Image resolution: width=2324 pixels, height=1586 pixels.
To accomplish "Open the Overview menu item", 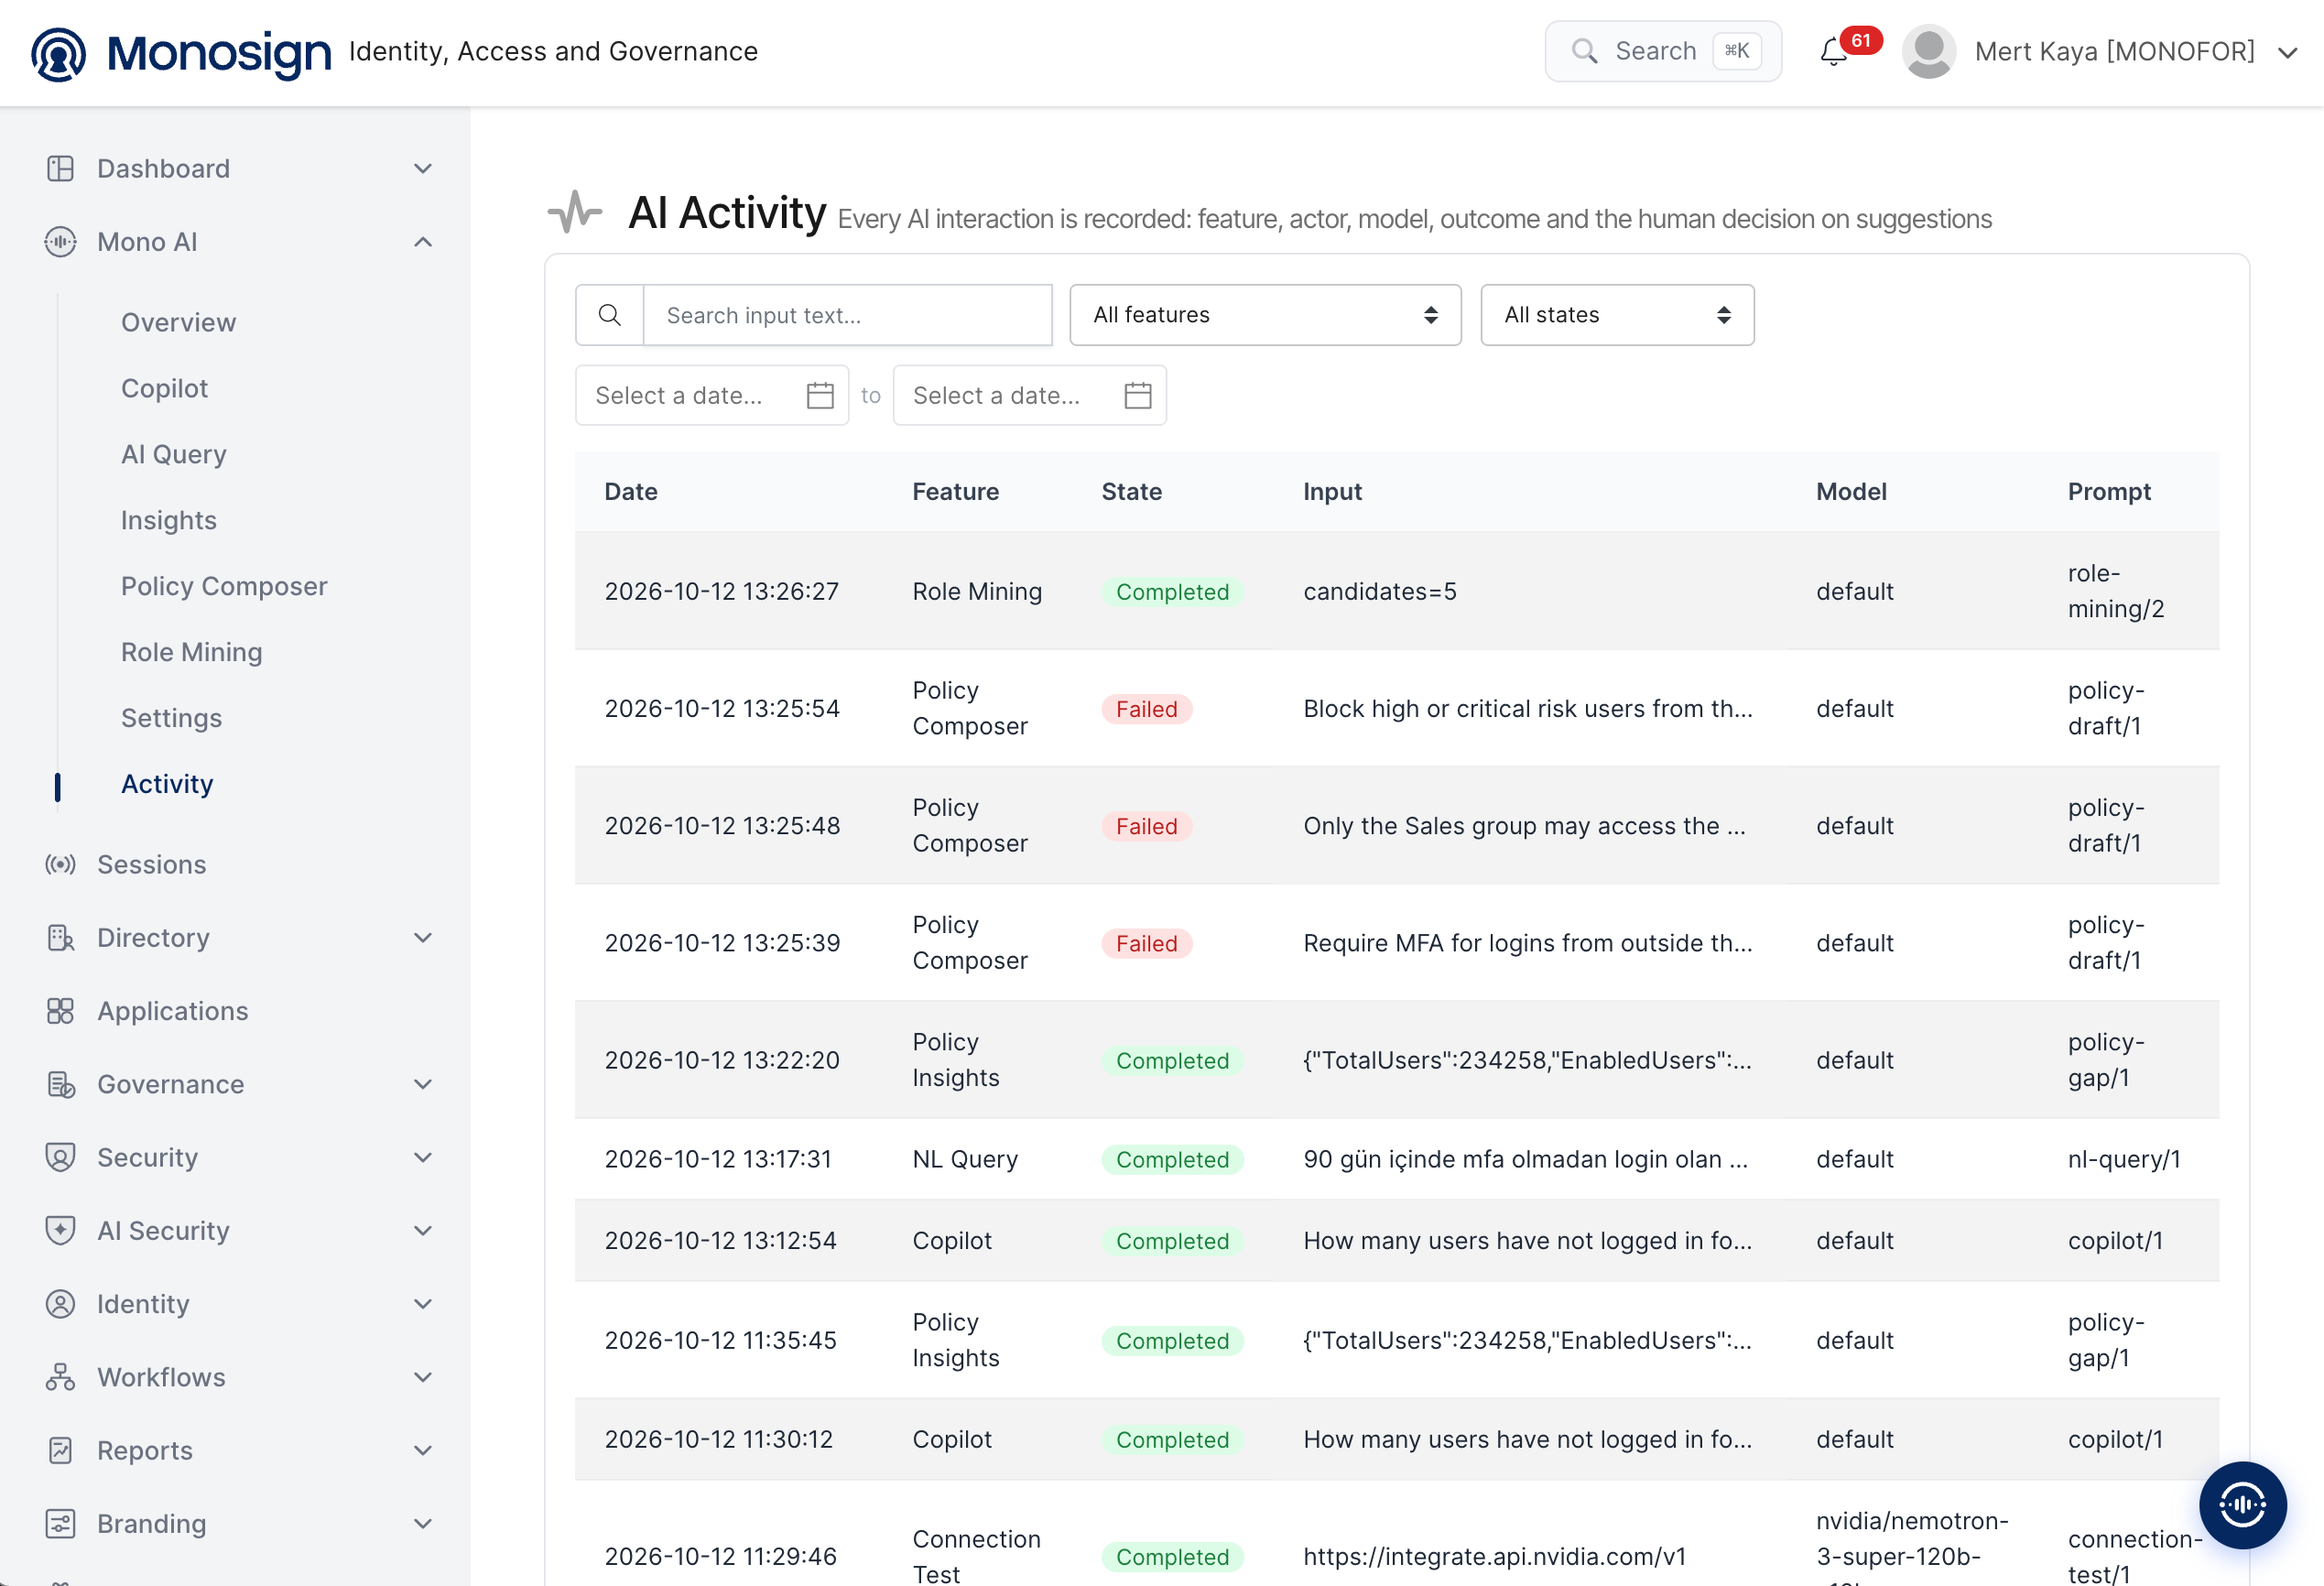I will [x=178, y=322].
